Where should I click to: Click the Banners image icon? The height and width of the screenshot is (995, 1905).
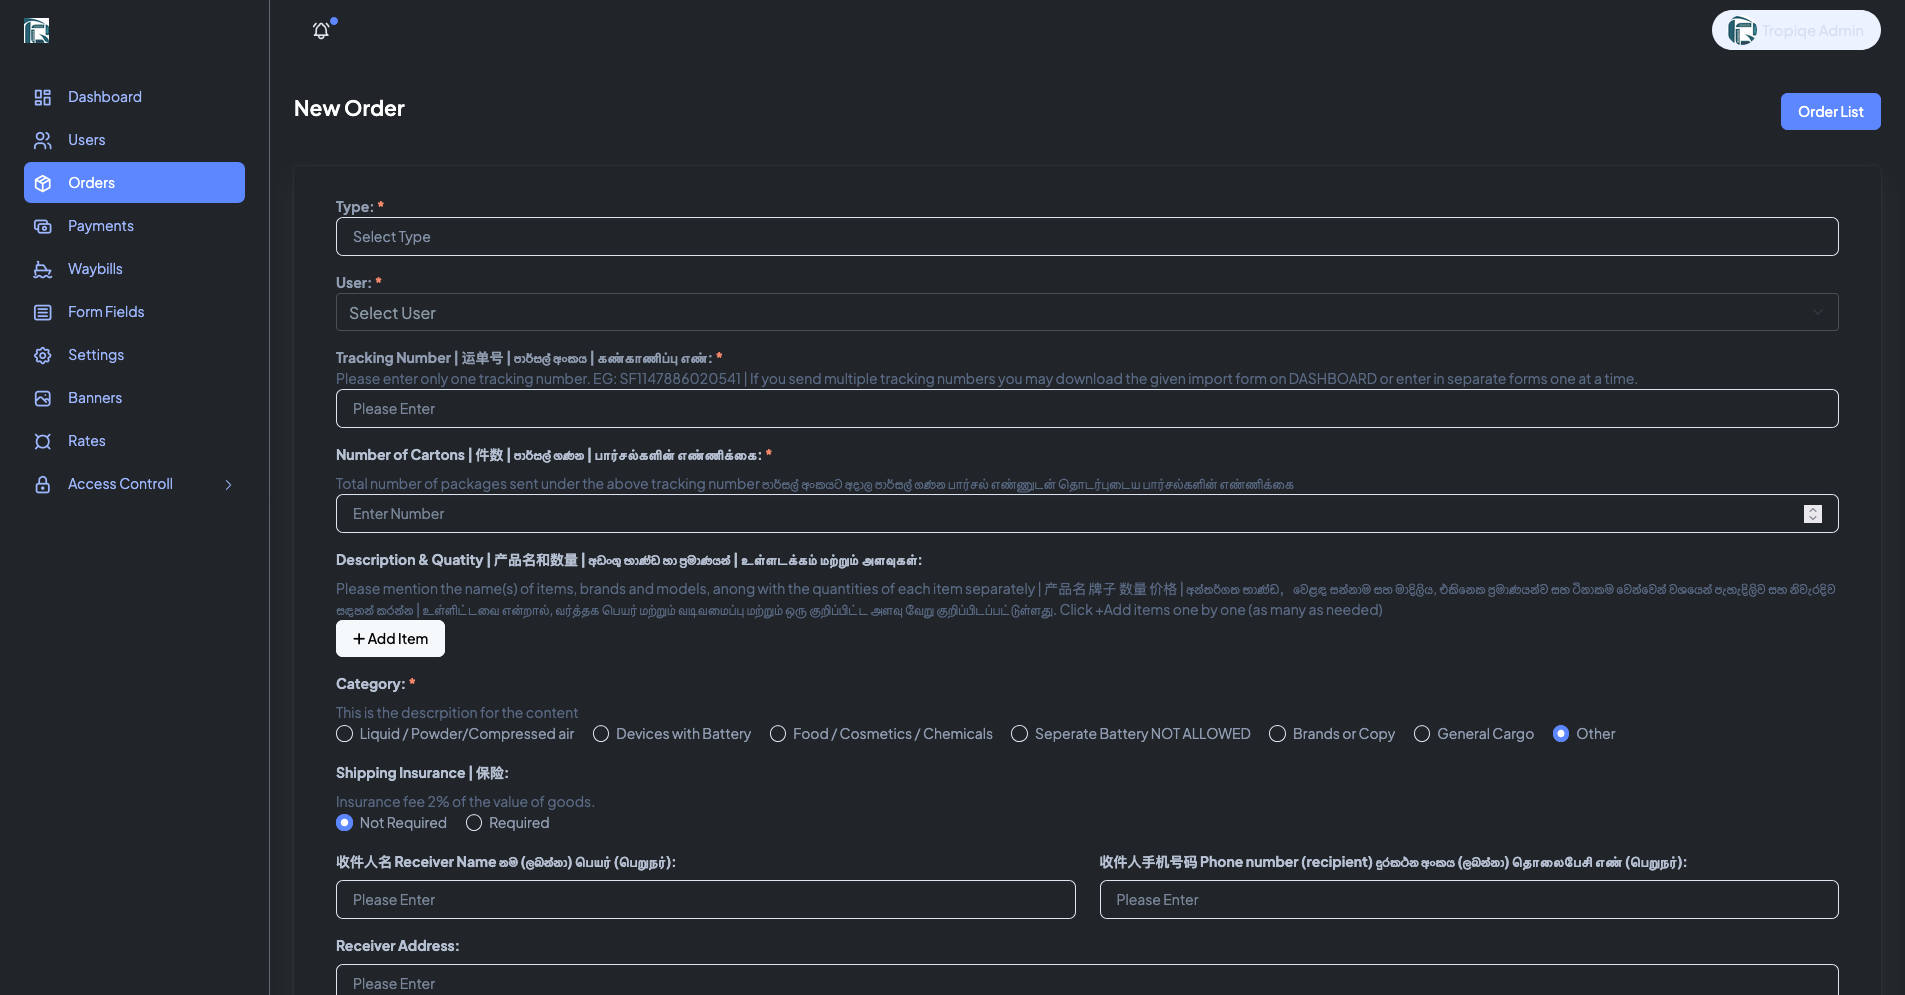click(42, 398)
